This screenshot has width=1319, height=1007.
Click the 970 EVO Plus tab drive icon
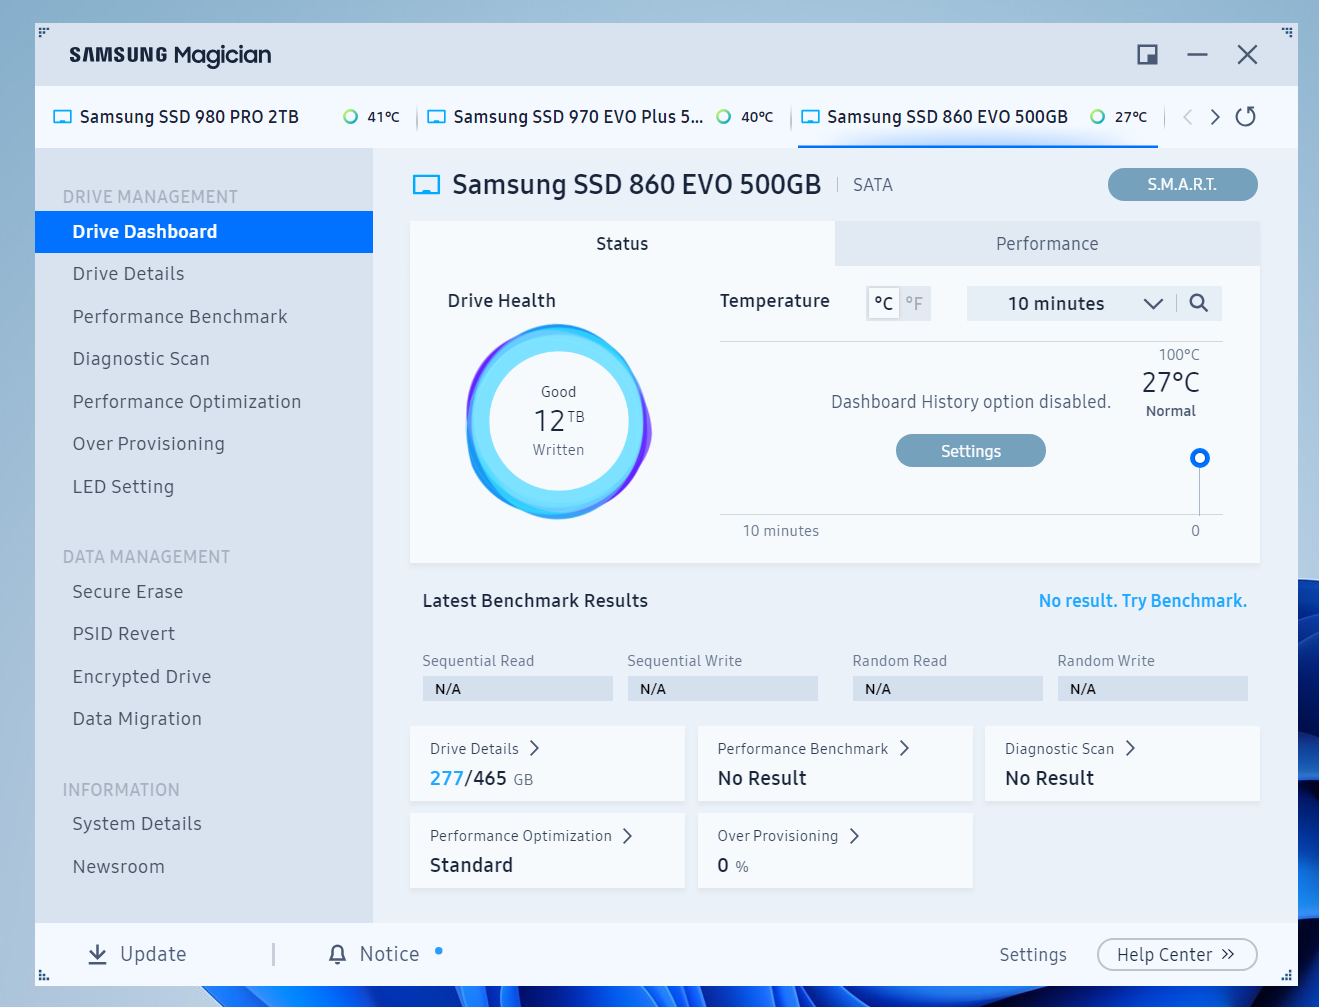[x=436, y=117]
